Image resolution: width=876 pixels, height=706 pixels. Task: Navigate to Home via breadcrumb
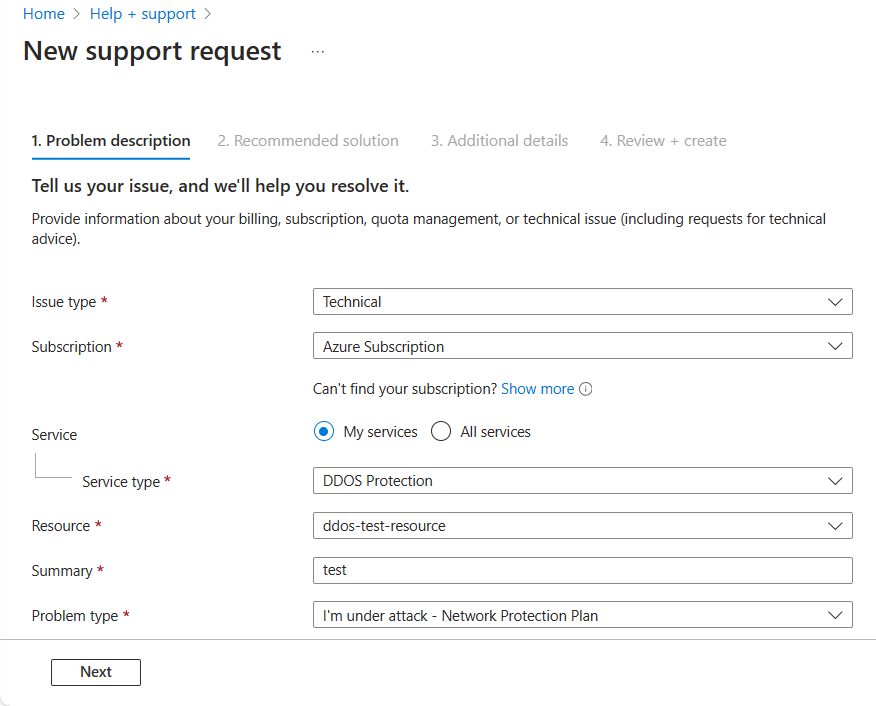(43, 13)
